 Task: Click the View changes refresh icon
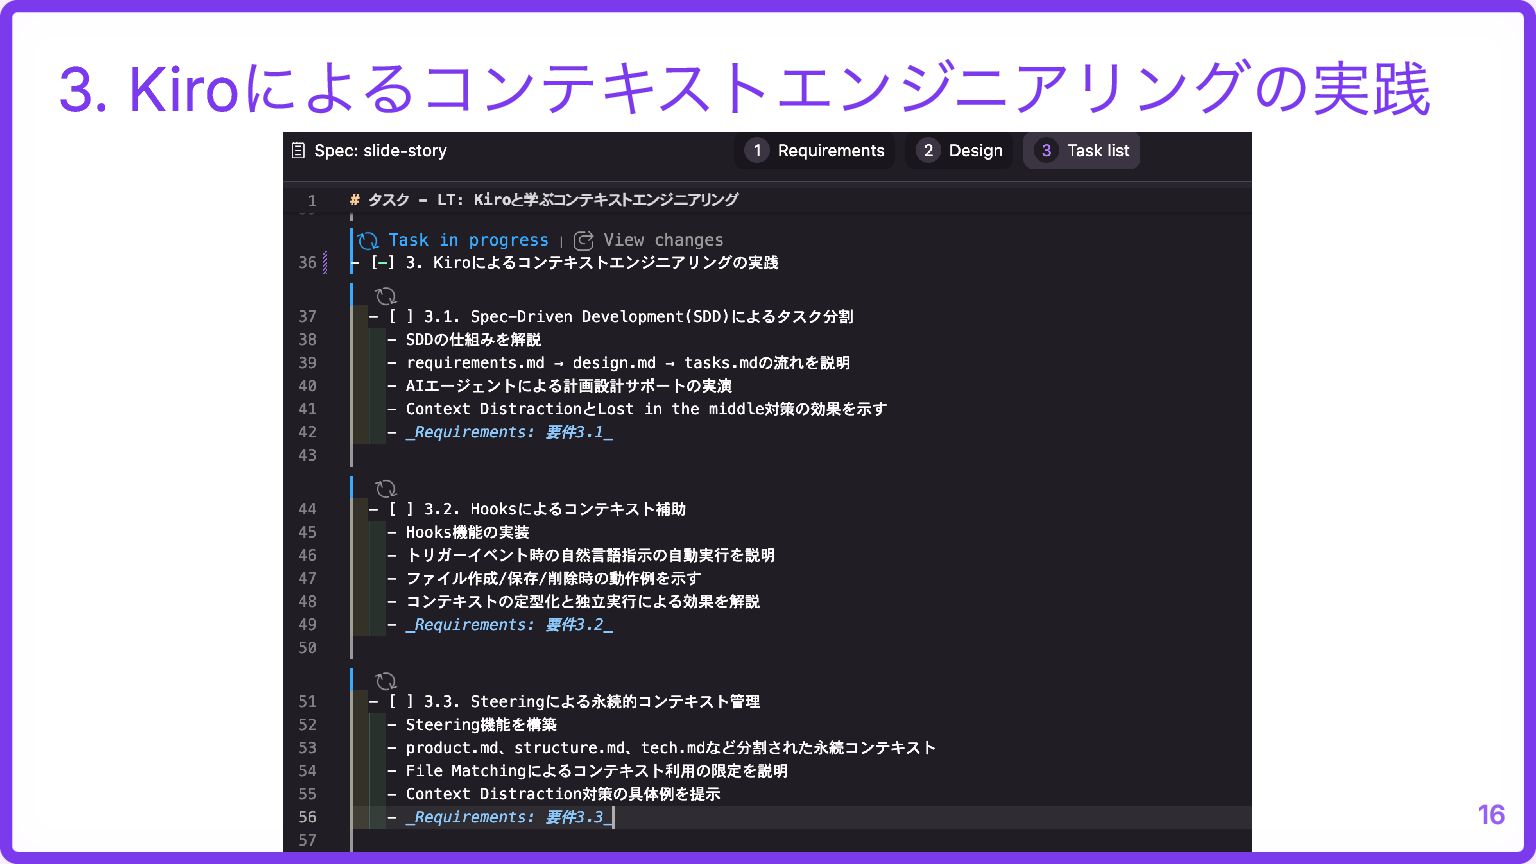(584, 241)
